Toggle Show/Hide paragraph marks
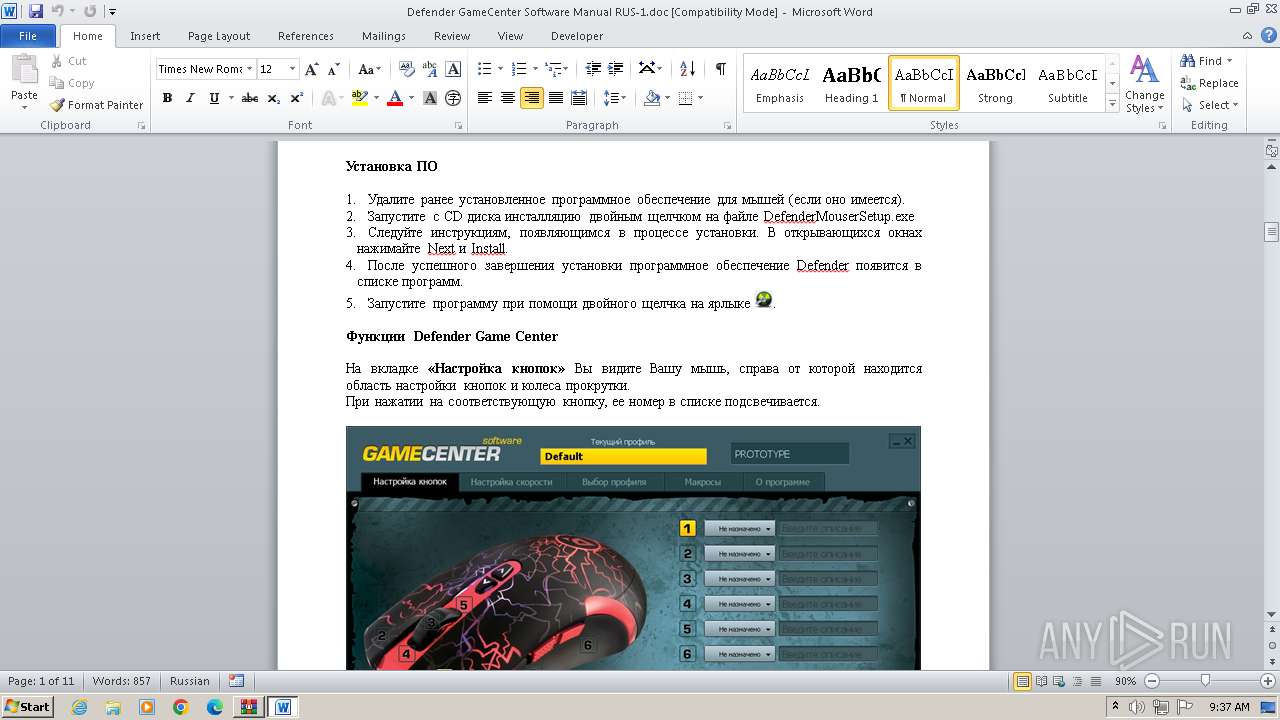 [x=720, y=69]
